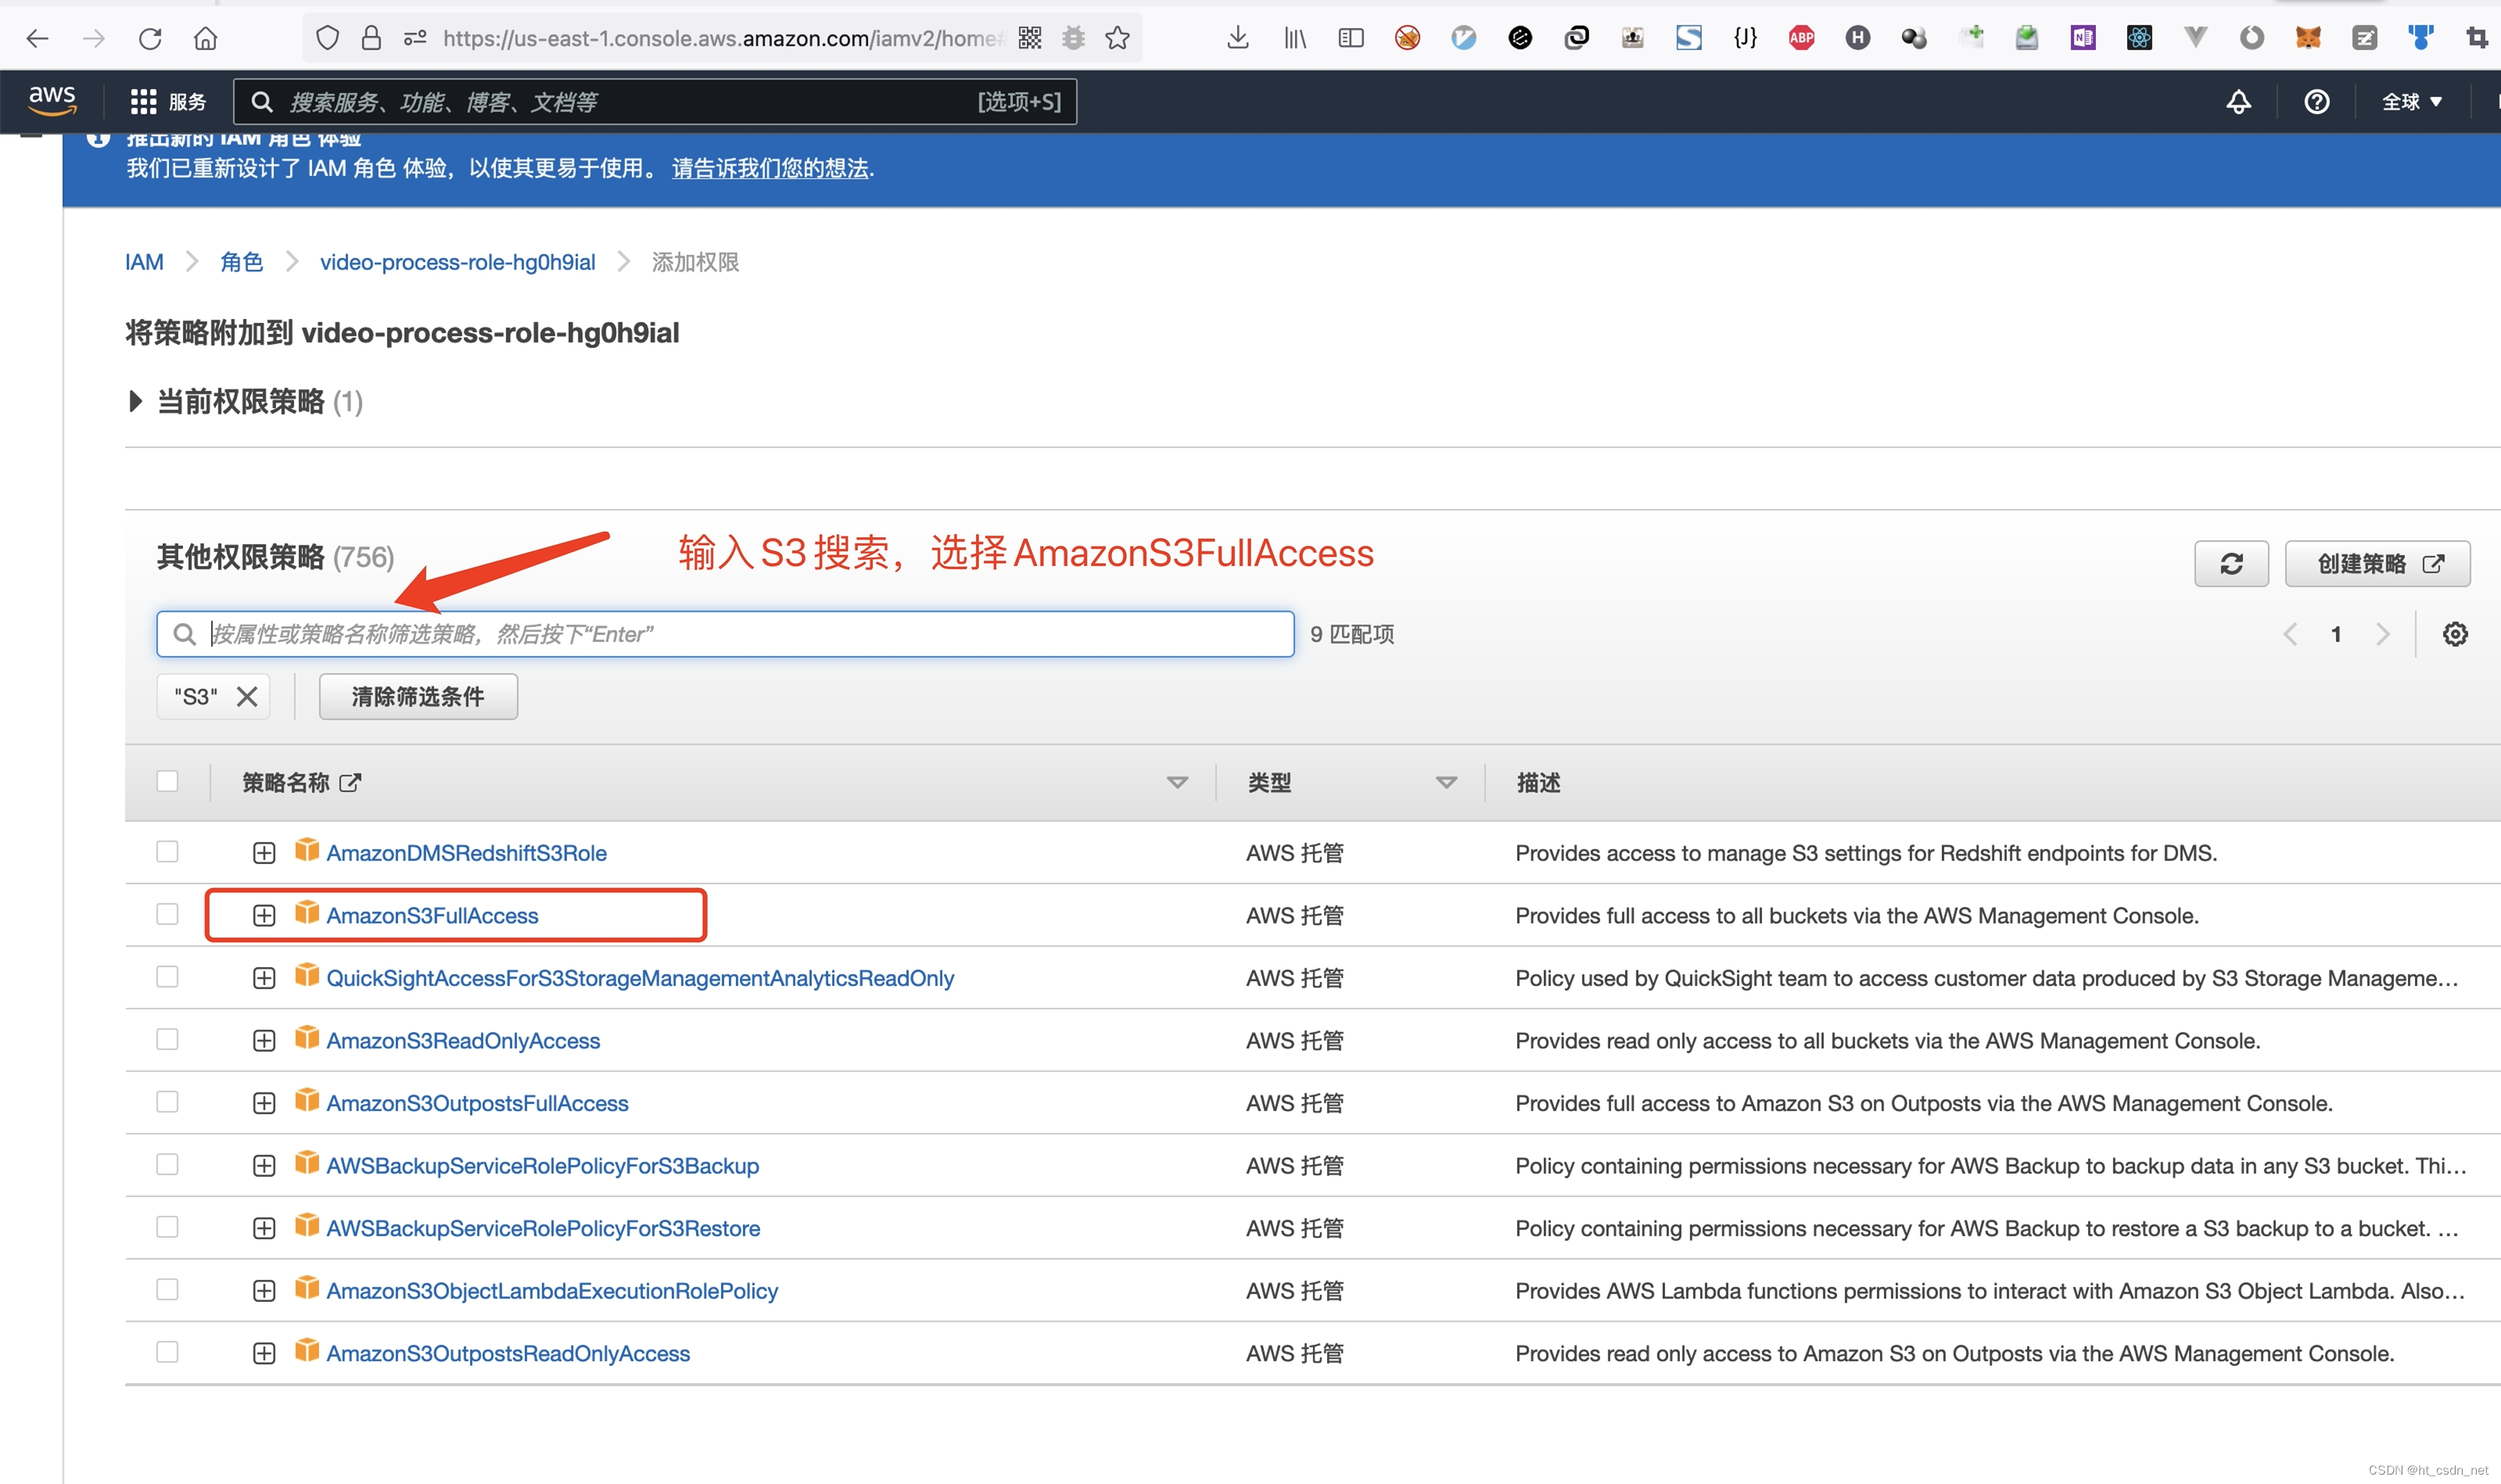2501x1484 pixels.
Task: Expand AmazonS3OutpostsFullAccess policy details
Action: 264,1103
